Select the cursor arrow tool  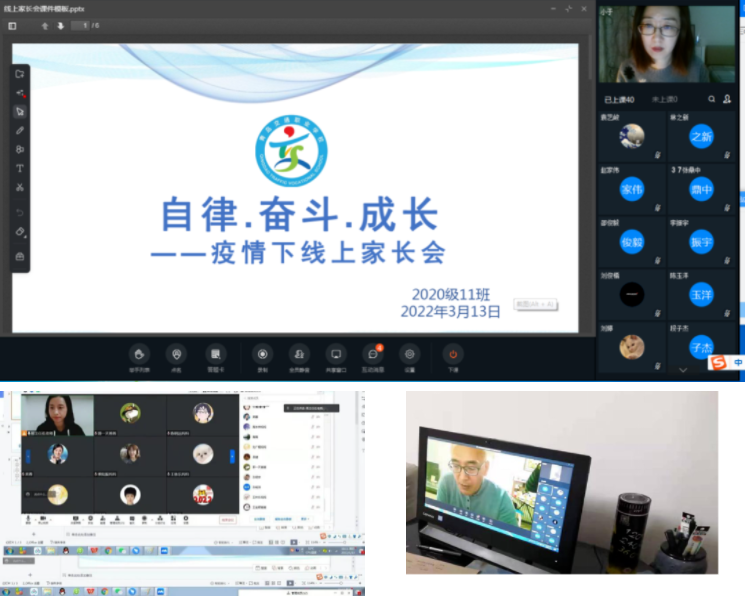[20, 112]
